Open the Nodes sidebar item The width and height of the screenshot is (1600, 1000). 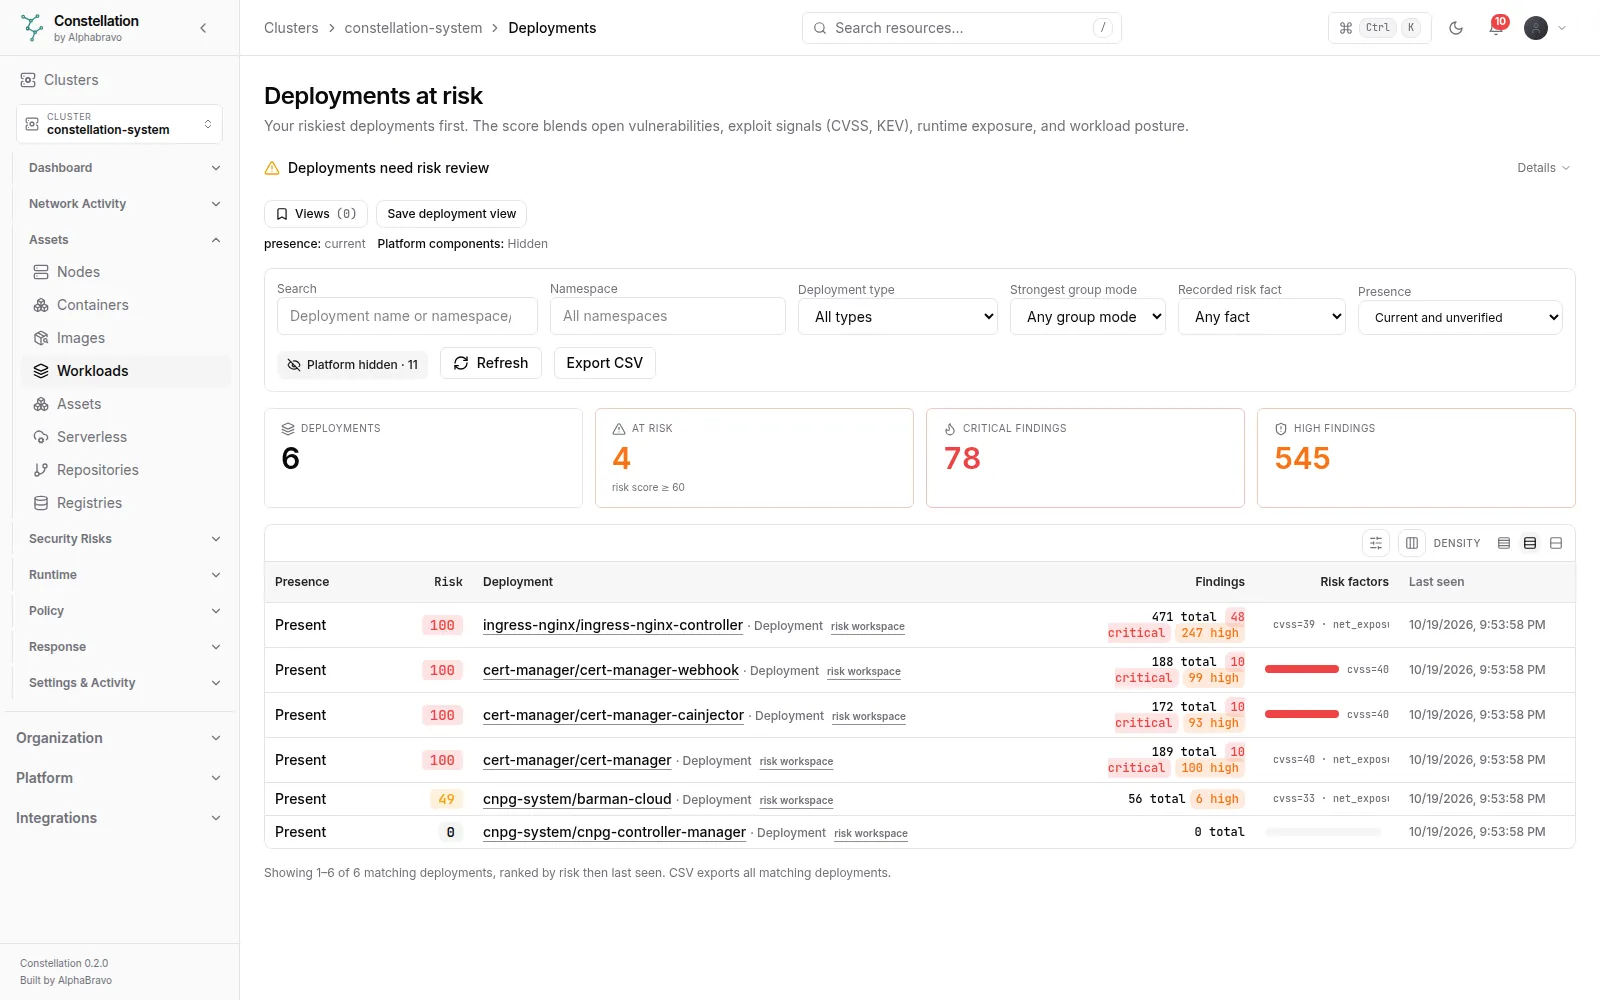pyautogui.click(x=126, y=272)
